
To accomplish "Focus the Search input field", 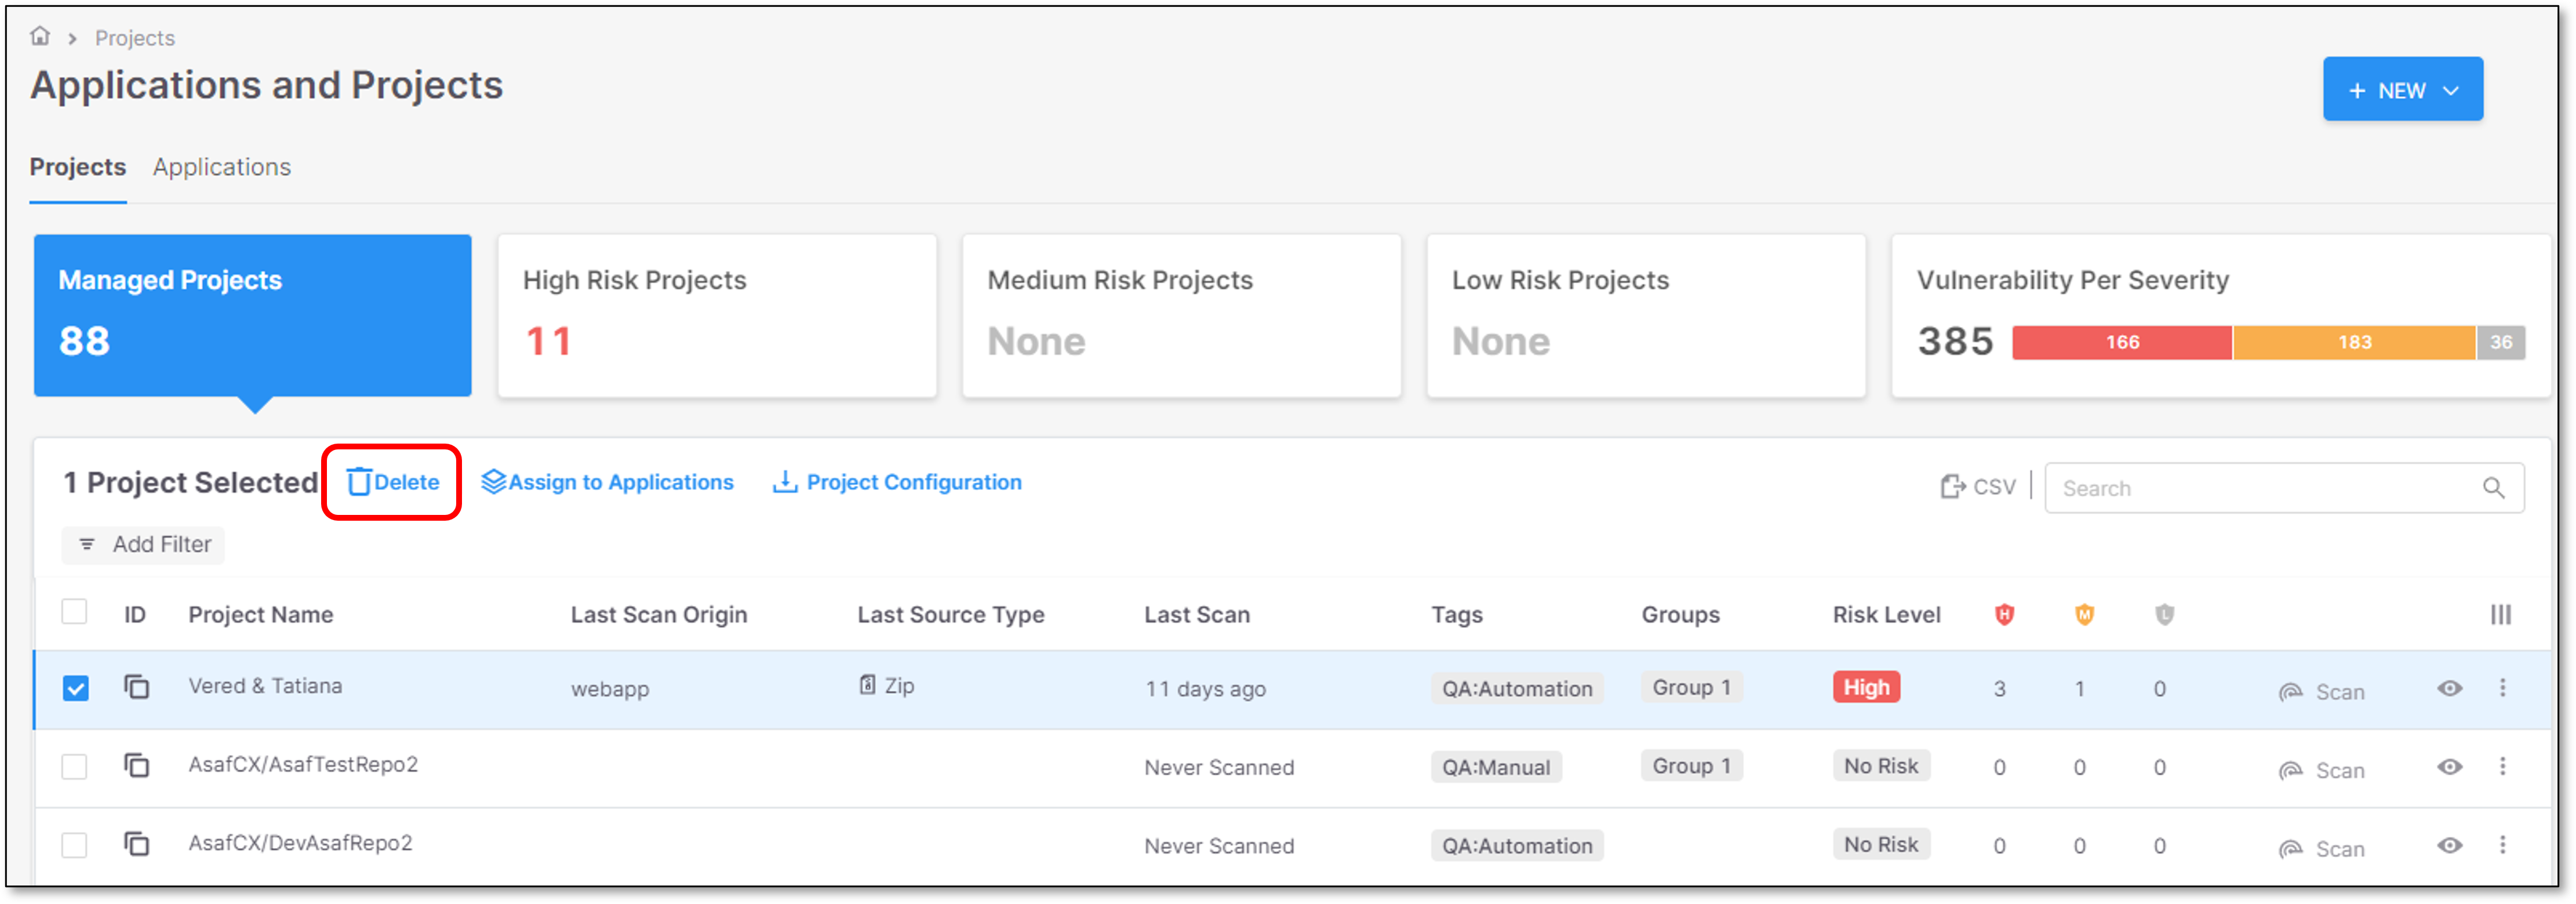I will click(2284, 488).
